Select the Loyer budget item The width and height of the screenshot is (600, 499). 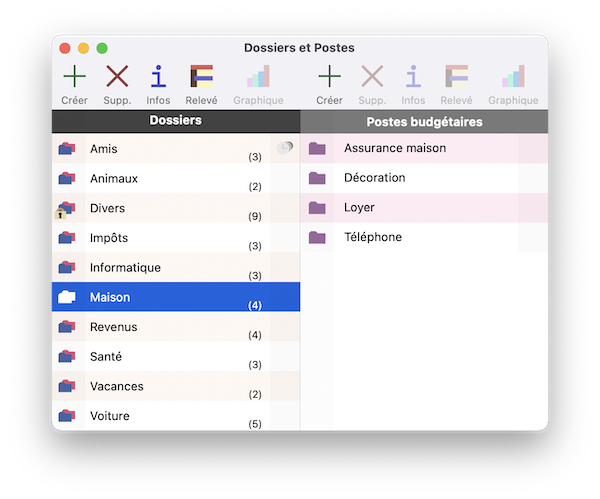point(424,207)
